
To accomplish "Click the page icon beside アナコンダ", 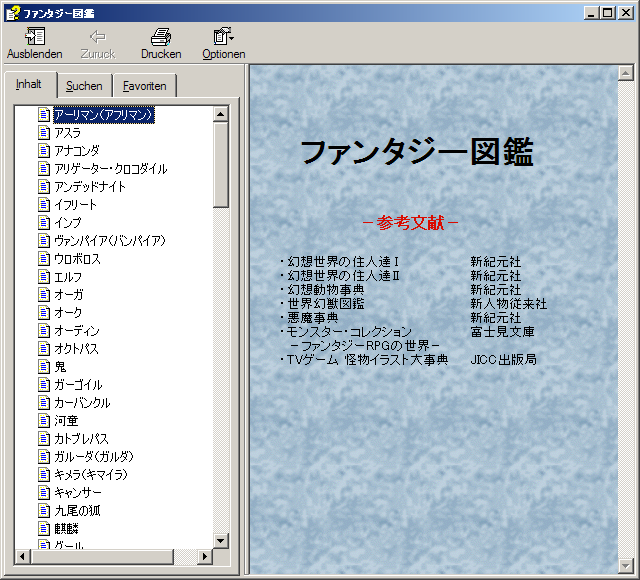I will 44,151.
